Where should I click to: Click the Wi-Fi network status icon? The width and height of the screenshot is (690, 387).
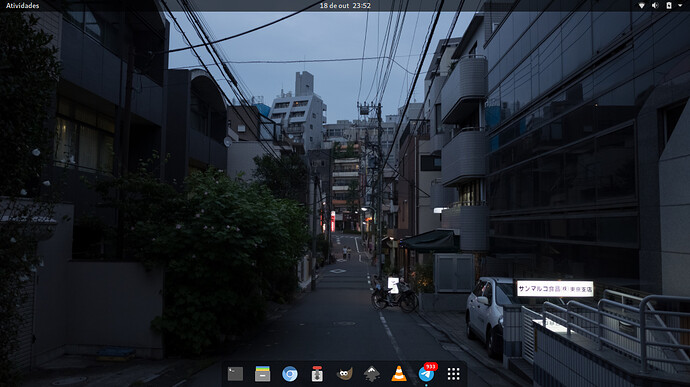[642, 6]
